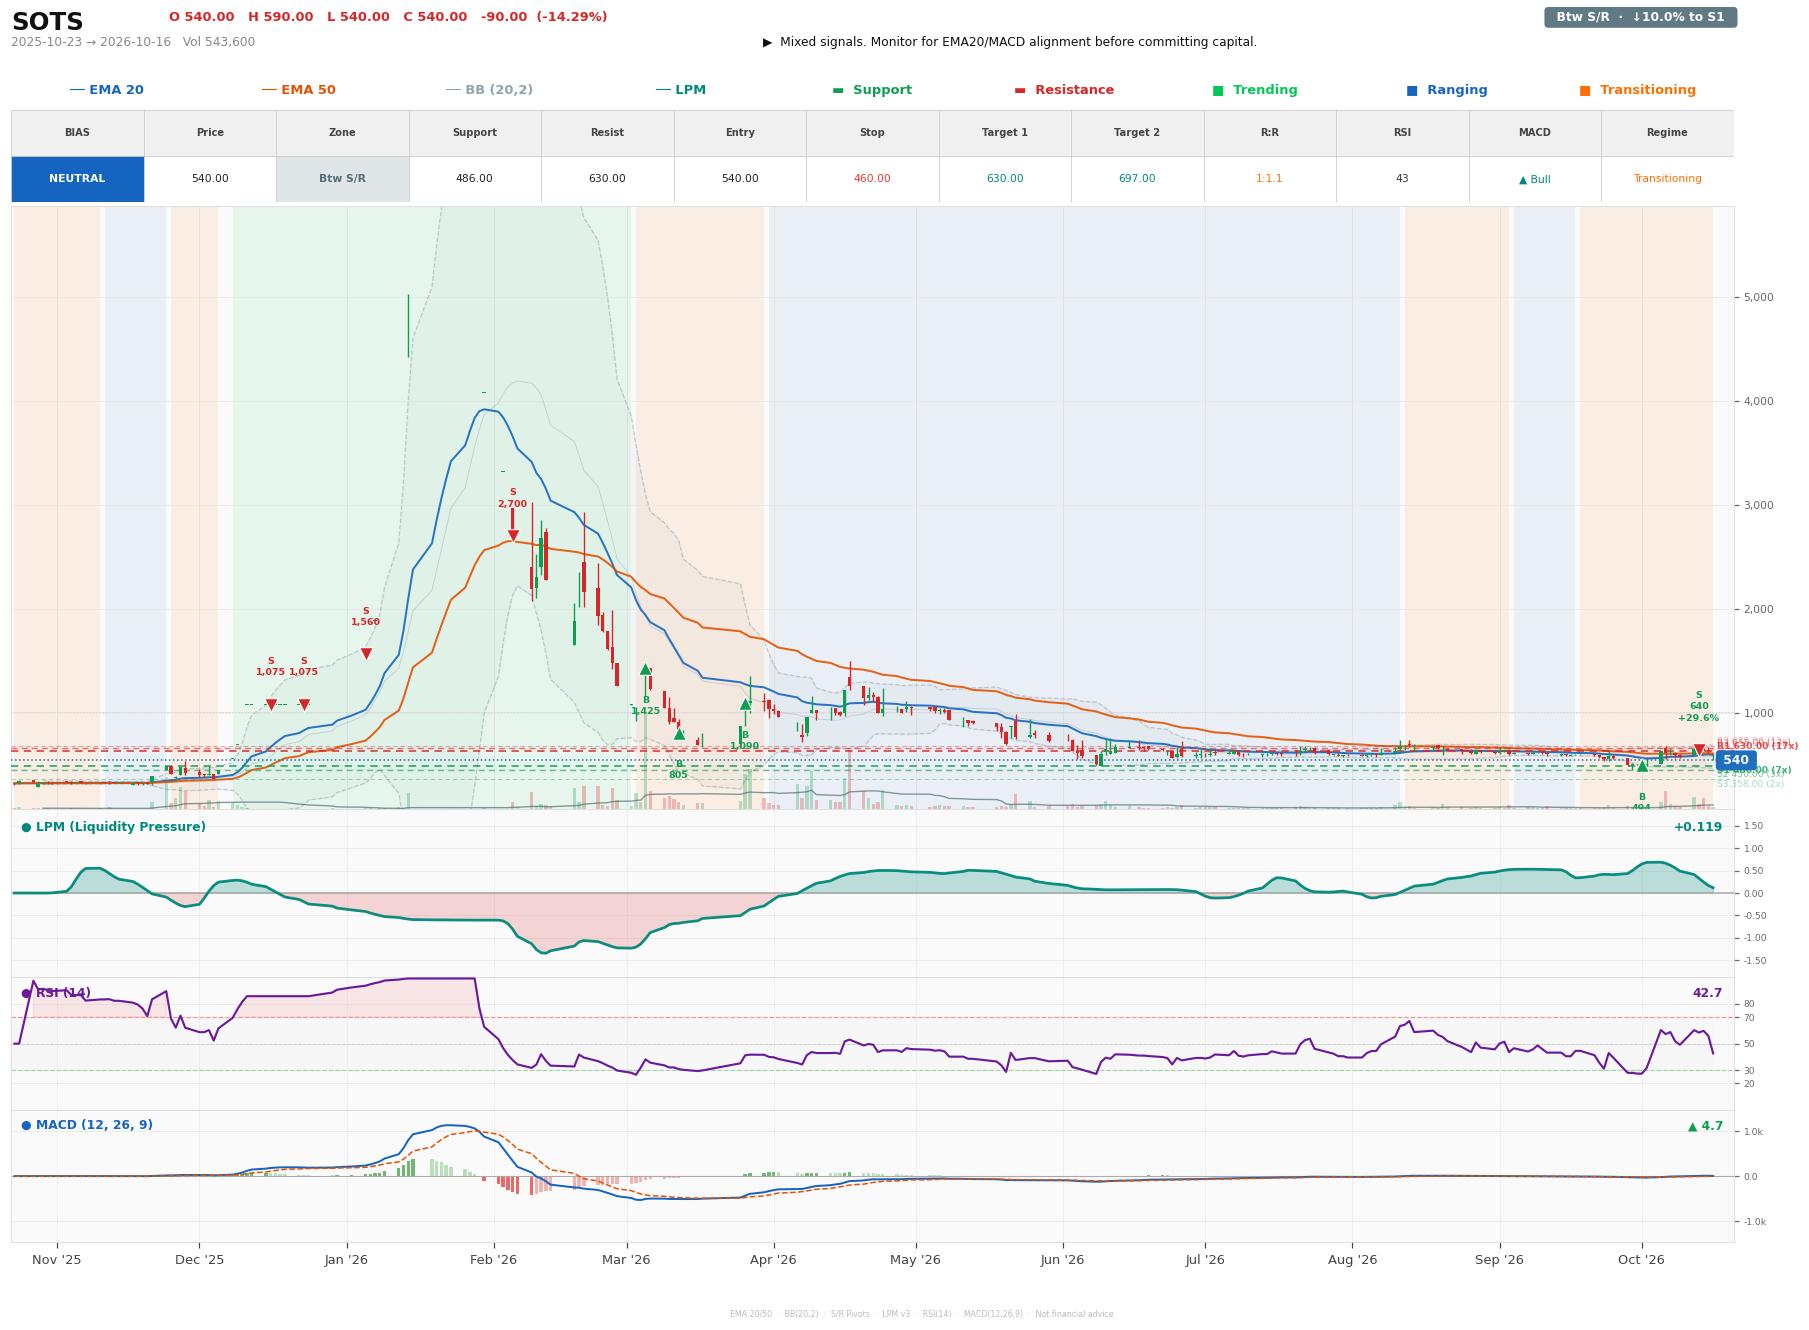Select the red 460.00 stop value

[x=872, y=179]
